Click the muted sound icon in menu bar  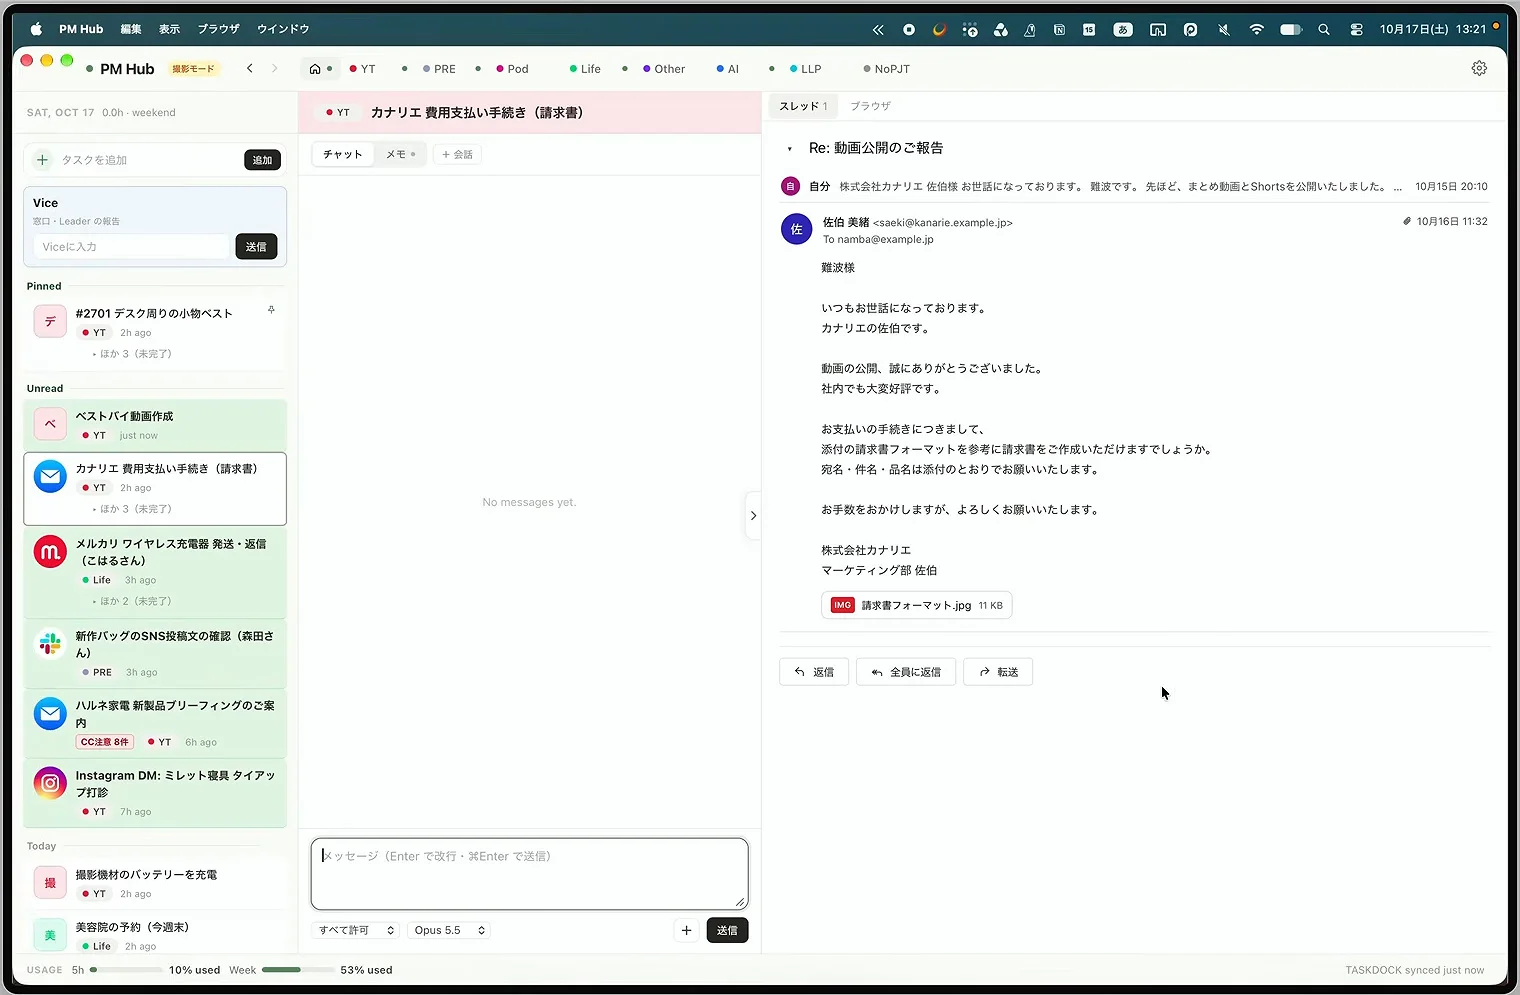point(1224,29)
